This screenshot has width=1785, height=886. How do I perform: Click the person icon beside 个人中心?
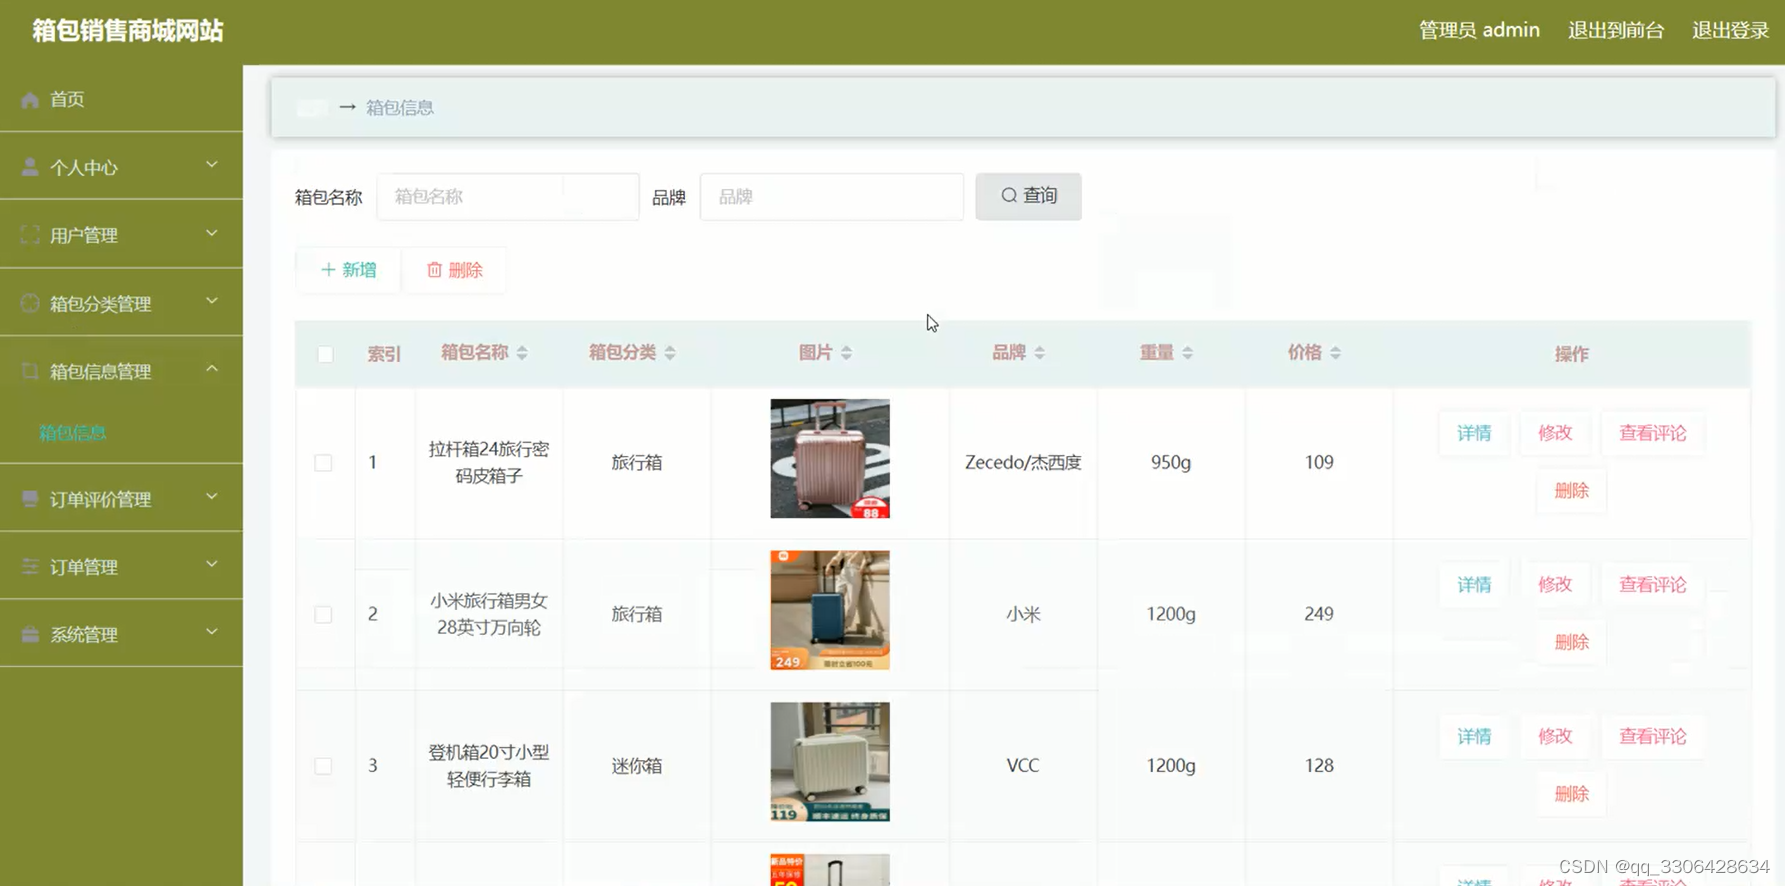(x=30, y=167)
